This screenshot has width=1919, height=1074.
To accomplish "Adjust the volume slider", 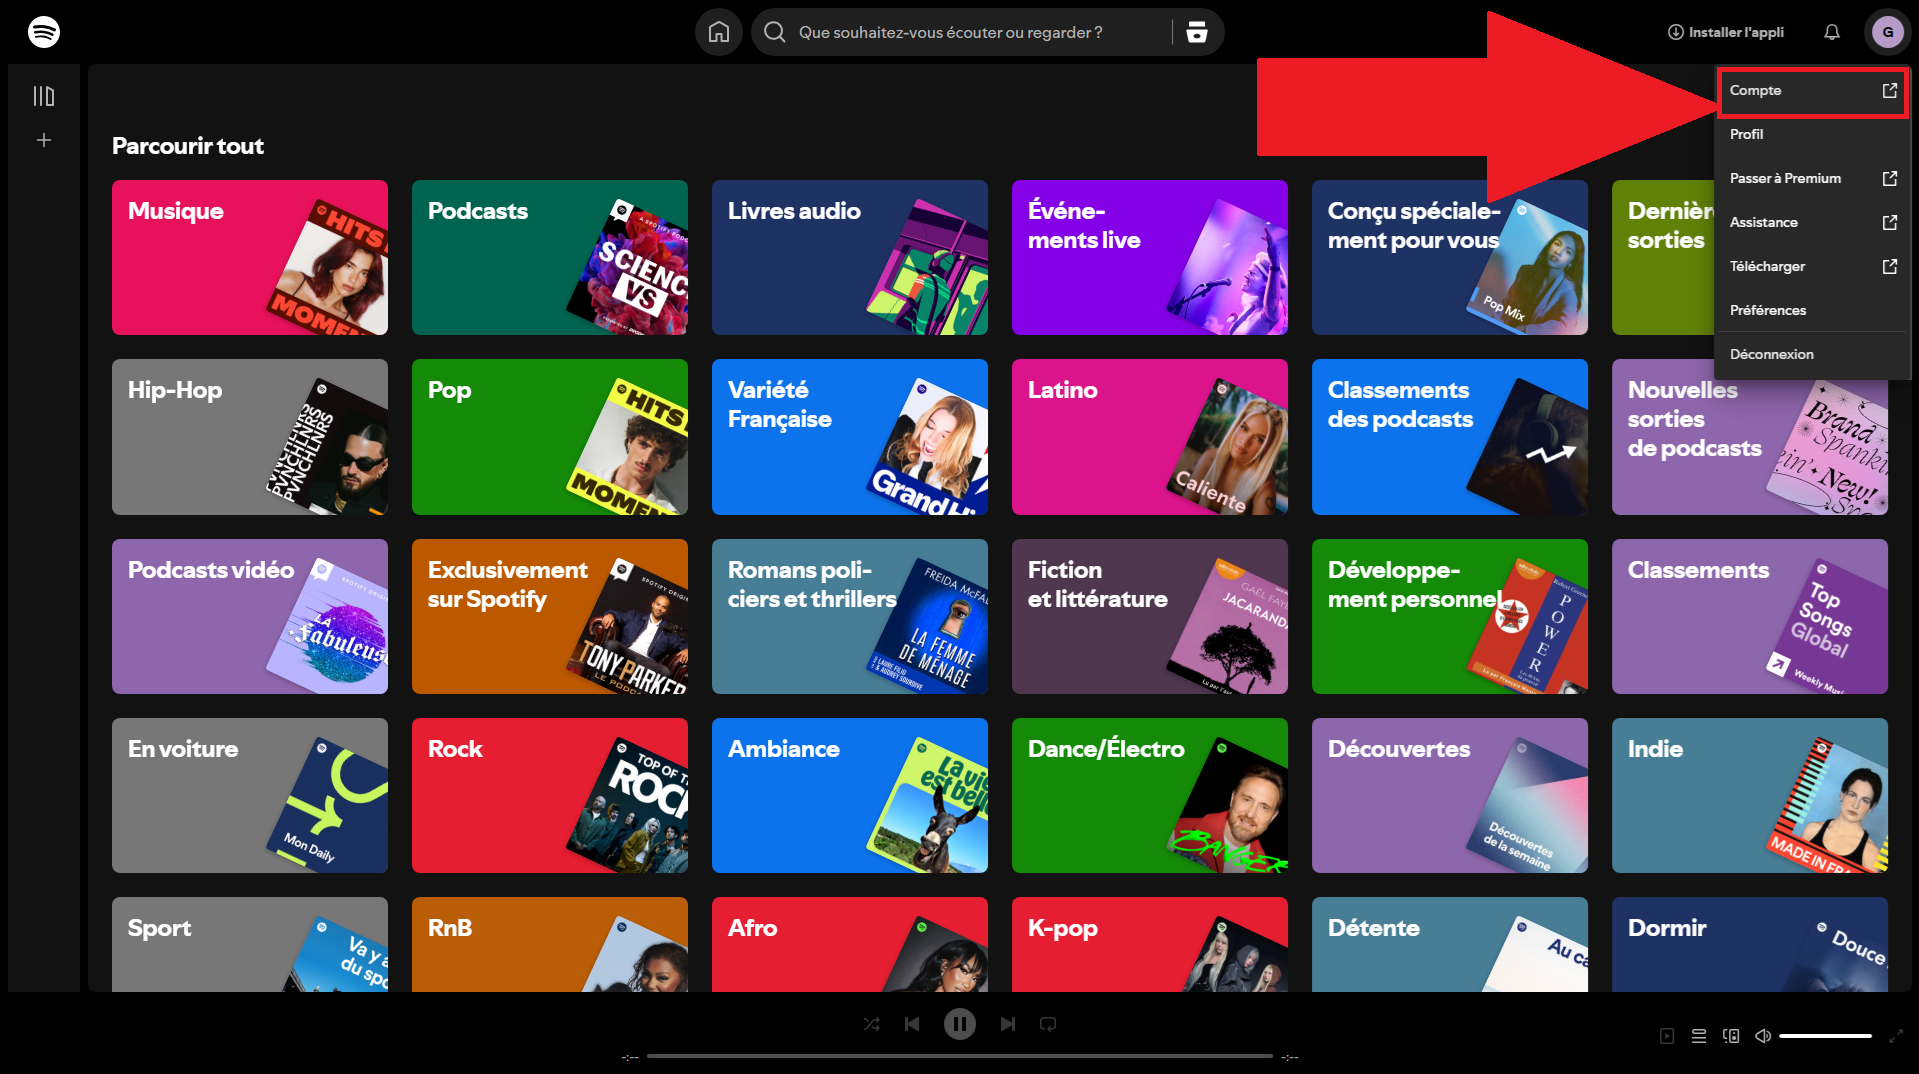I will 1825,1036.
